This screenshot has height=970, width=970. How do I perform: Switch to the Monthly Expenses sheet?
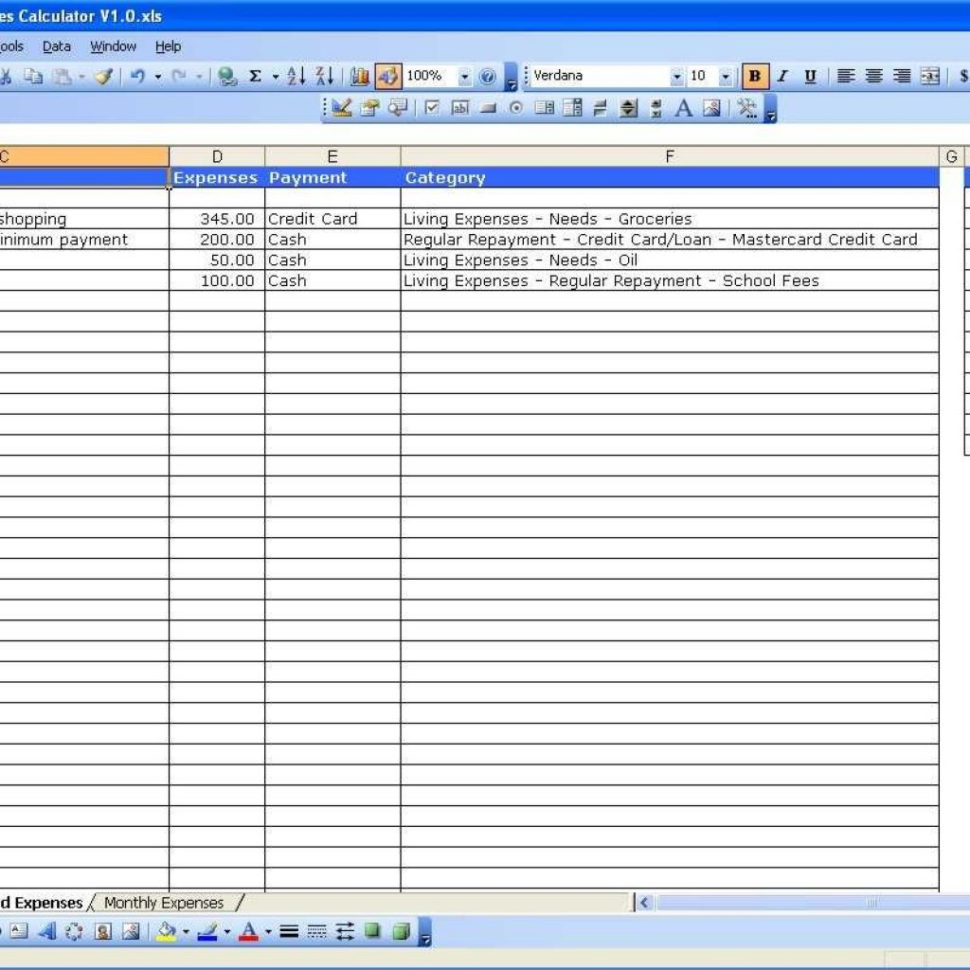[x=165, y=903]
